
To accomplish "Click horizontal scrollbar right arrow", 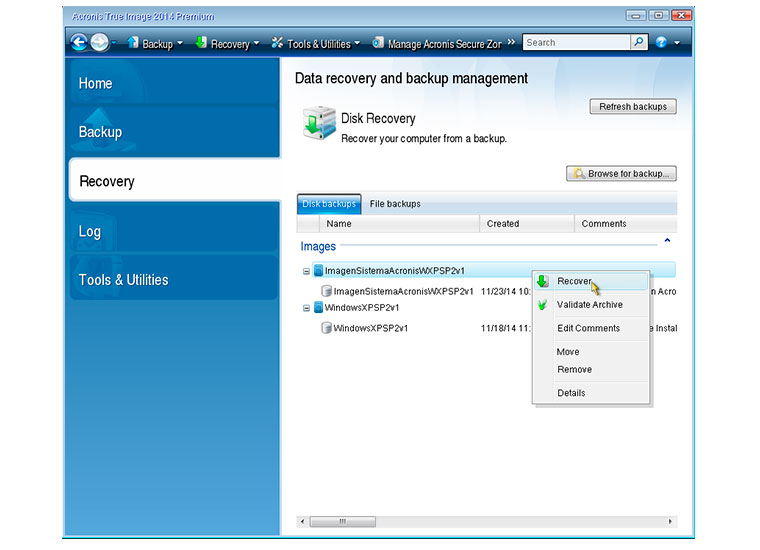I will tap(670, 522).
